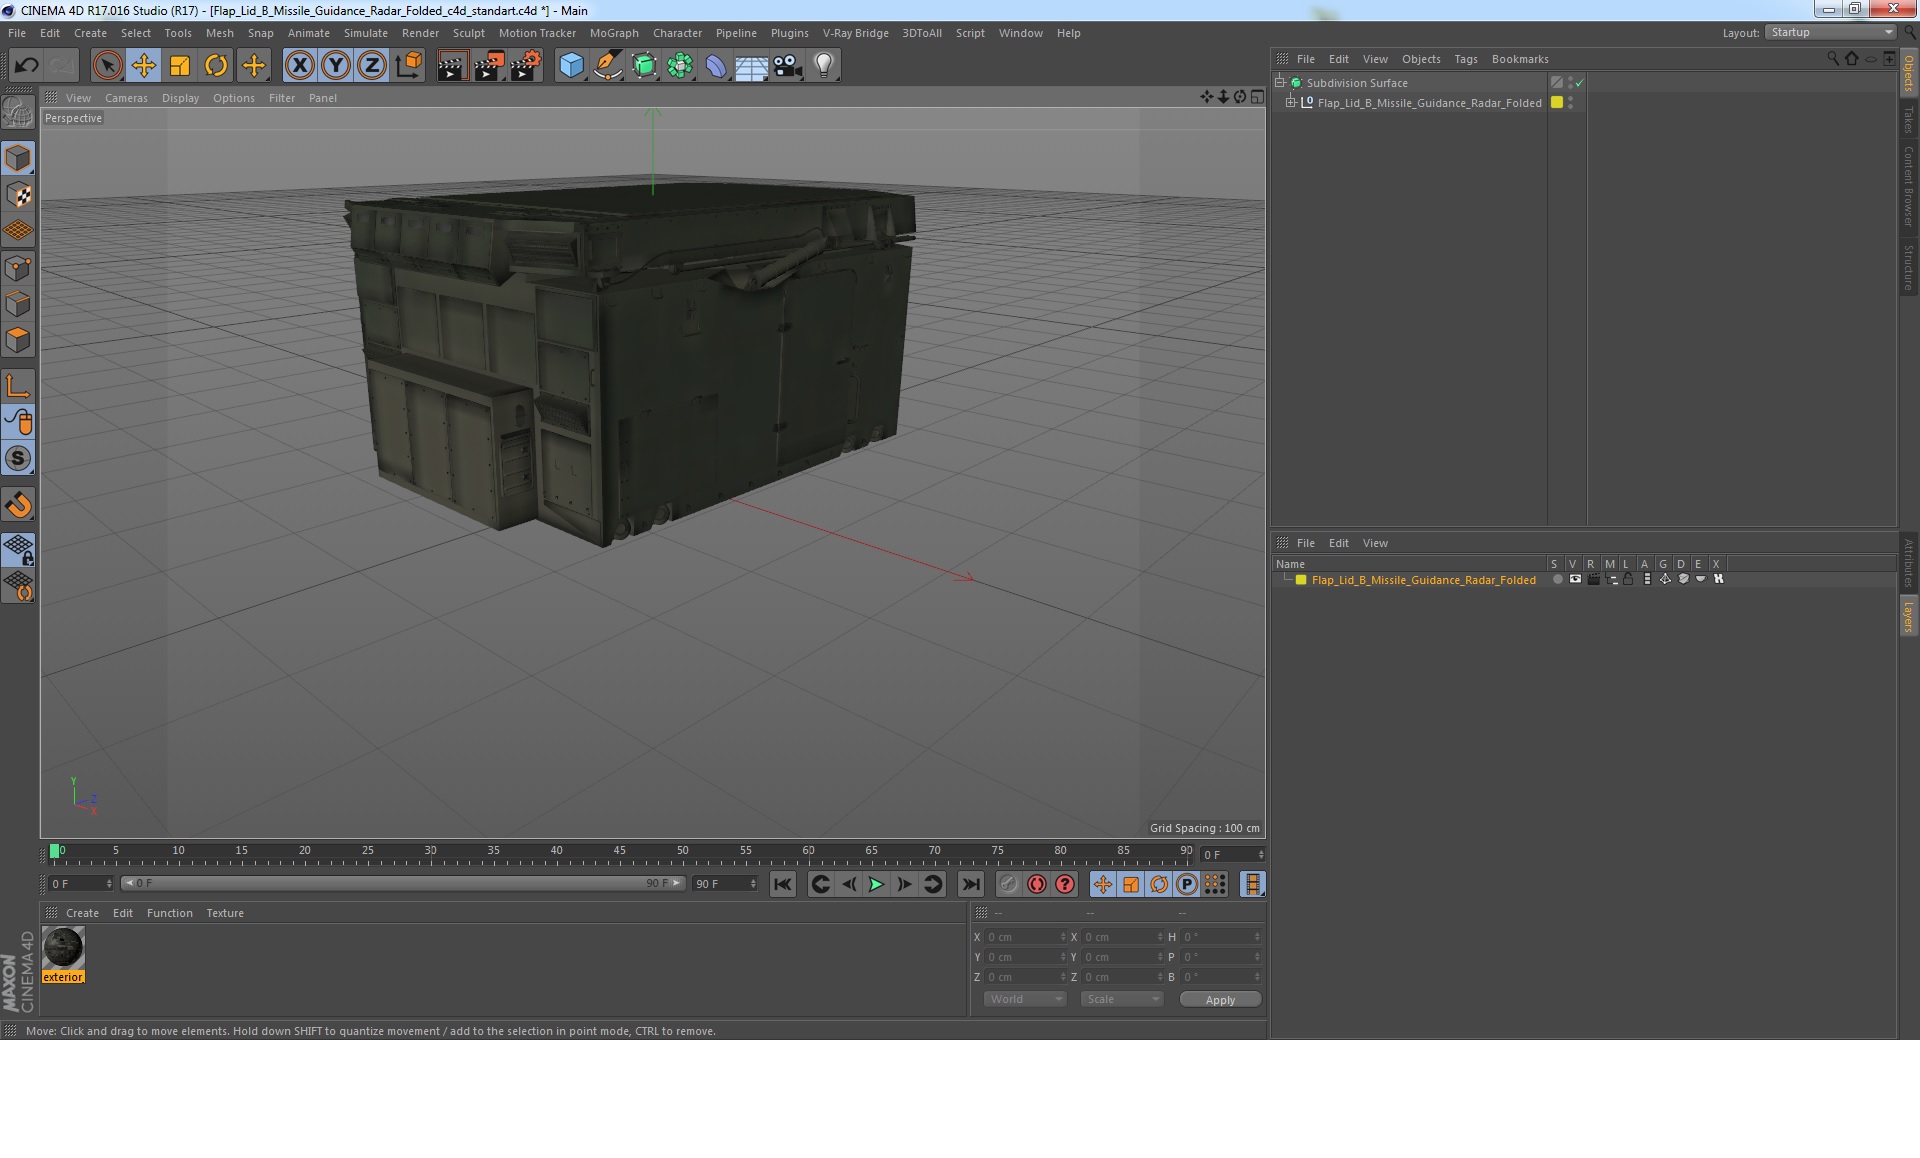1920x1158 pixels.
Task: Toggle X axis lock
Action: tap(299, 66)
